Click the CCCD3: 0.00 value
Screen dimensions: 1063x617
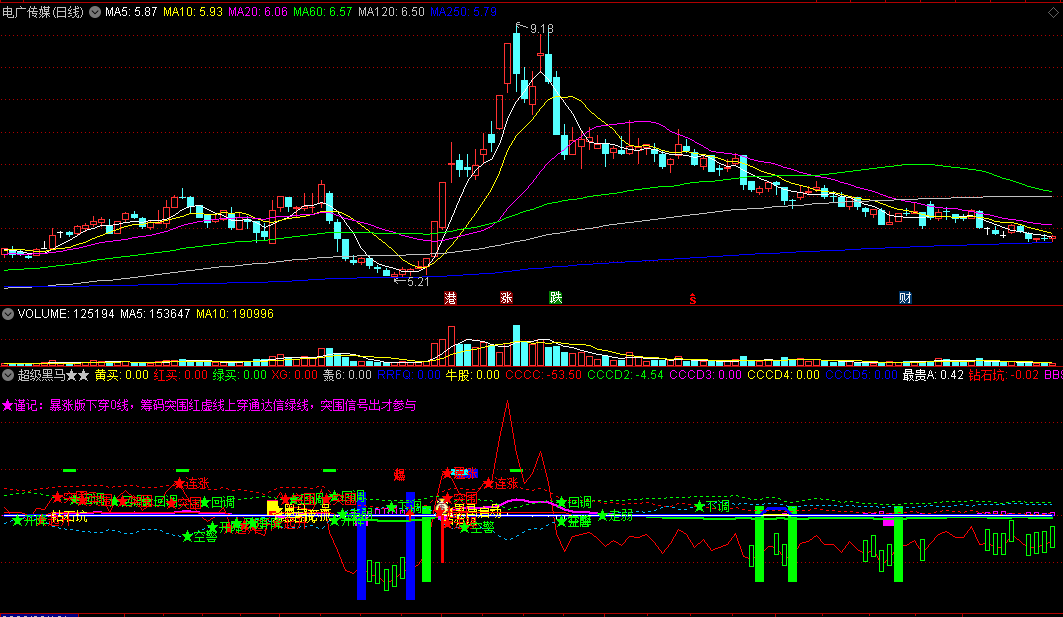pyautogui.click(x=705, y=375)
